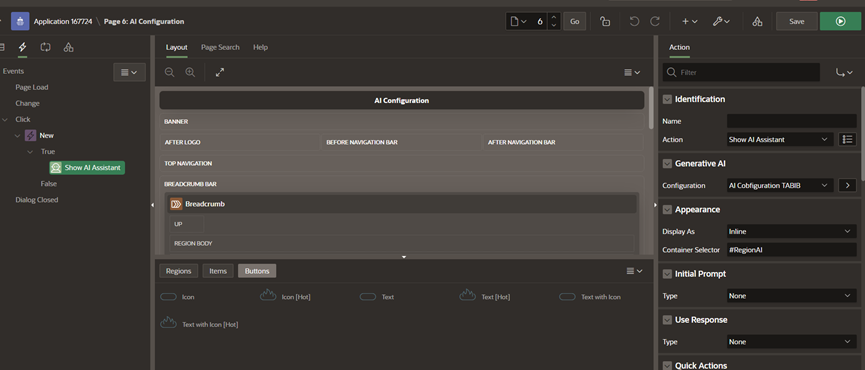Screen dimensions: 865x370
Task: Select the AI Configuration page header
Action: [402, 100]
